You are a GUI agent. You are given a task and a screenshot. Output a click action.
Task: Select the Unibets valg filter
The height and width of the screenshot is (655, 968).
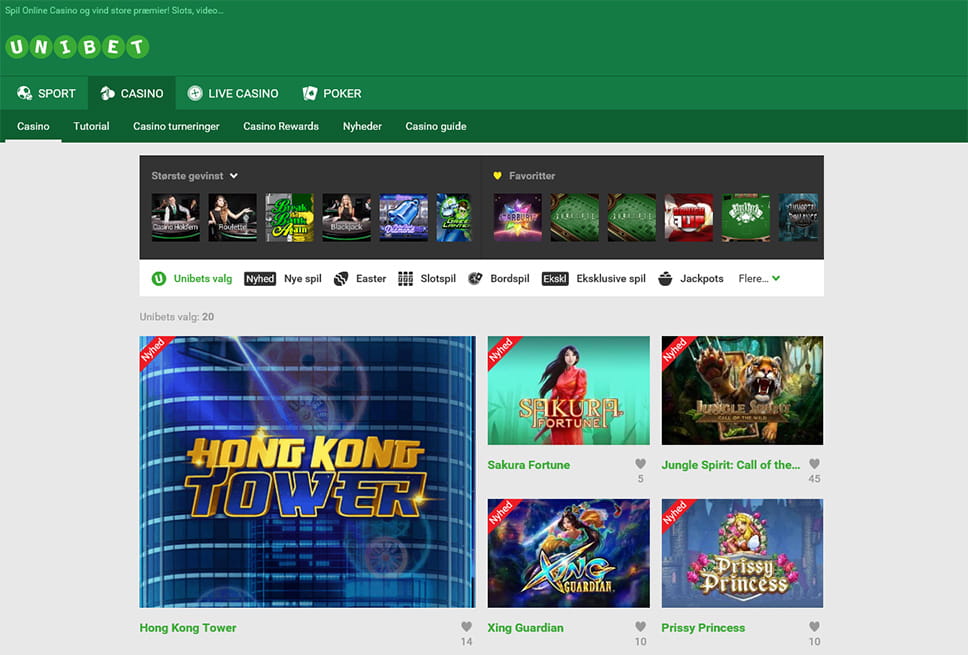click(192, 278)
